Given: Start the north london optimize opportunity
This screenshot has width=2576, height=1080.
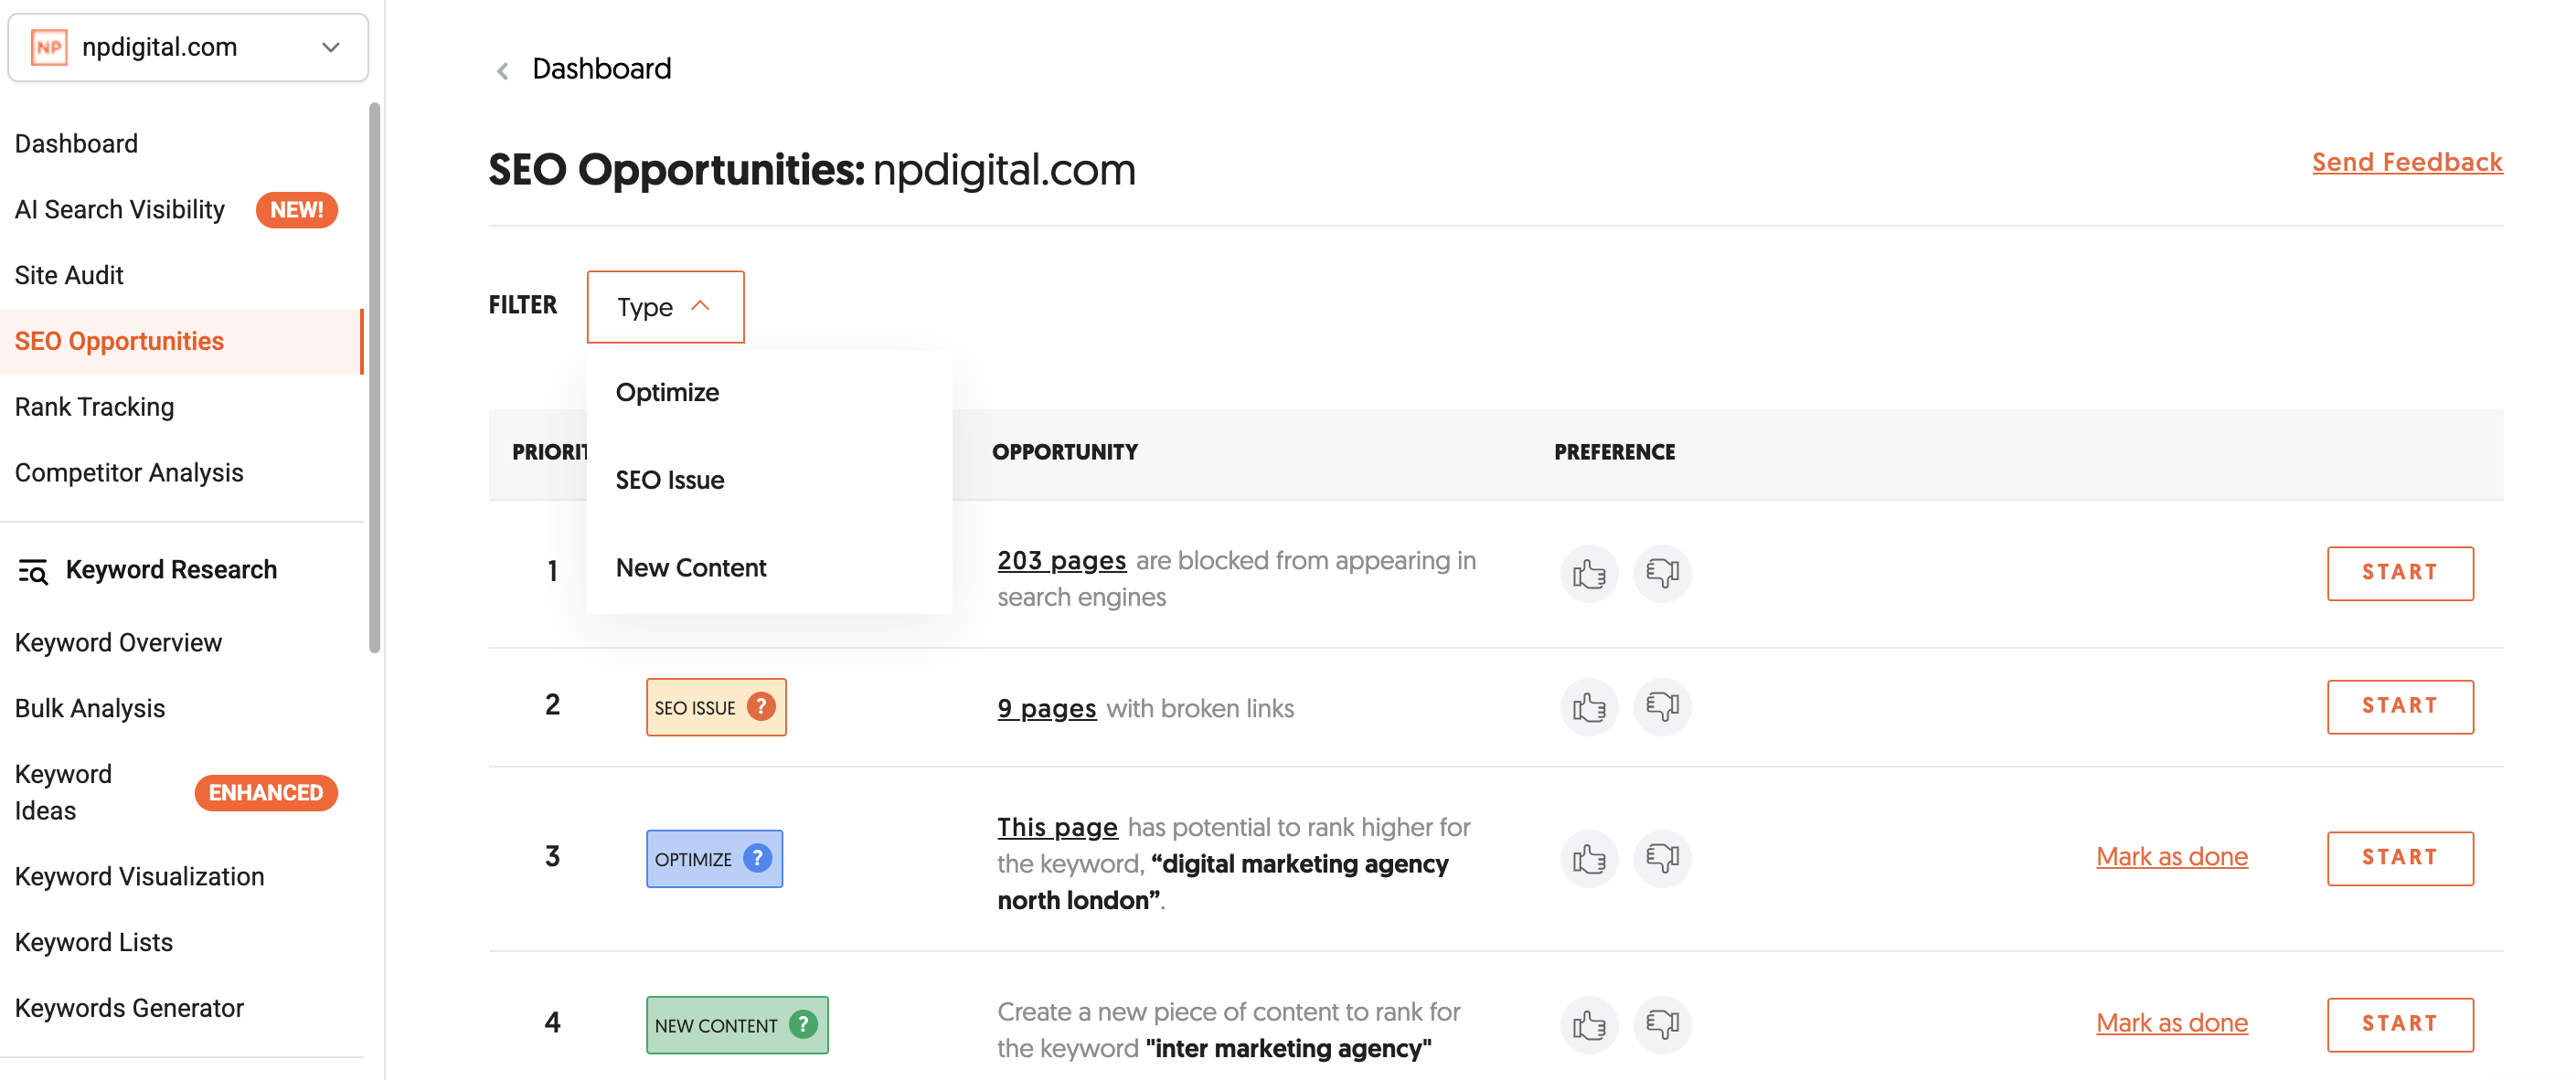Looking at the screenshot, I should pyautogui.click(x=2400, y=858).
